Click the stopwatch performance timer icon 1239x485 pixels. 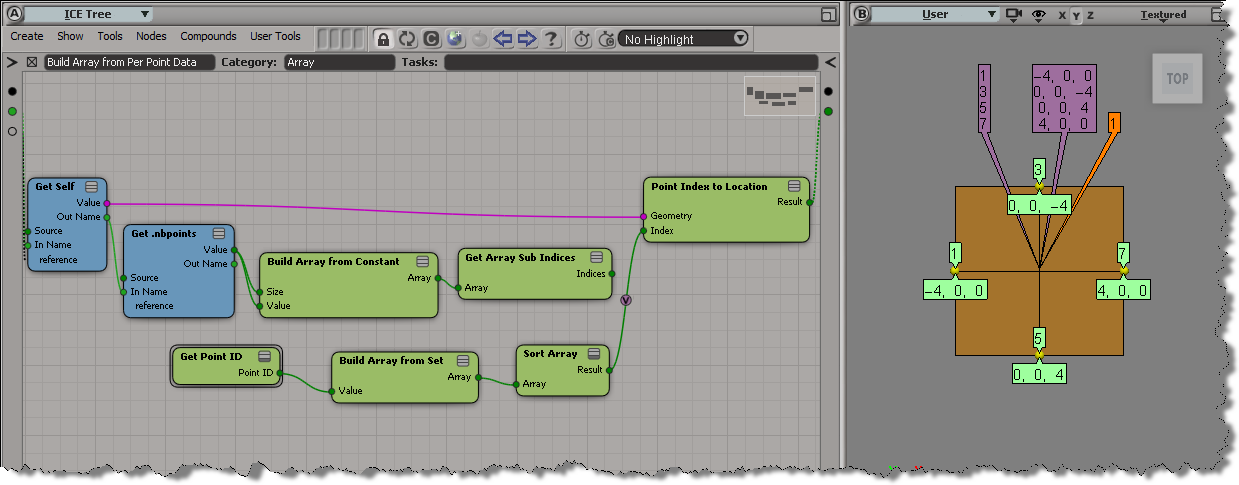582,39
